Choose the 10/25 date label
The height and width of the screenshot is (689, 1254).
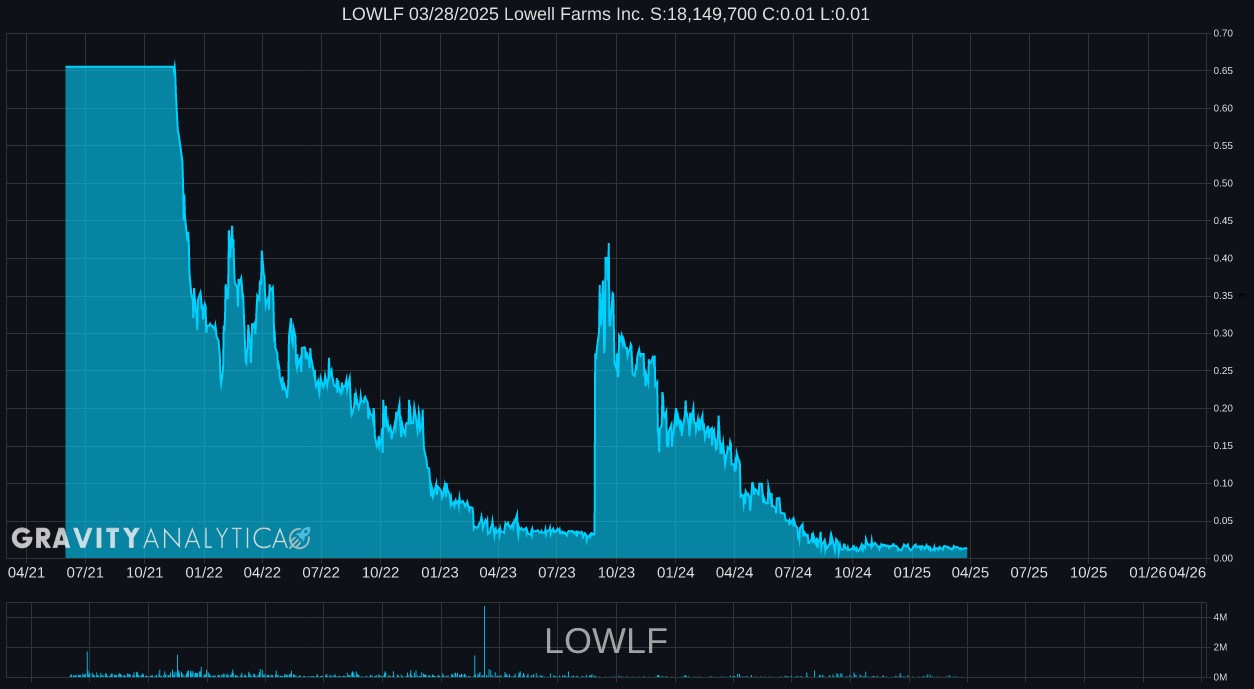(1089, 572)
